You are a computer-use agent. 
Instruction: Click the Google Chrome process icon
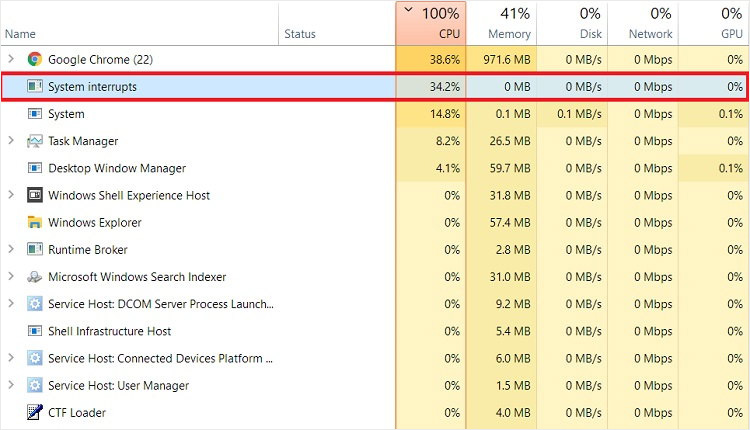point(35,60)
